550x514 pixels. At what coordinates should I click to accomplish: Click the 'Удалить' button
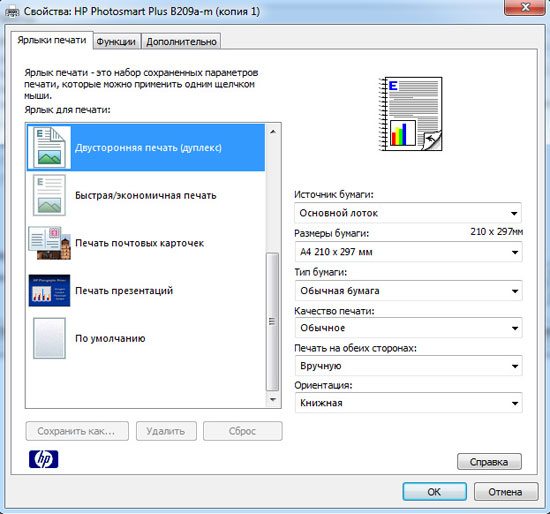pyautogui.click(x=166, y=431)
